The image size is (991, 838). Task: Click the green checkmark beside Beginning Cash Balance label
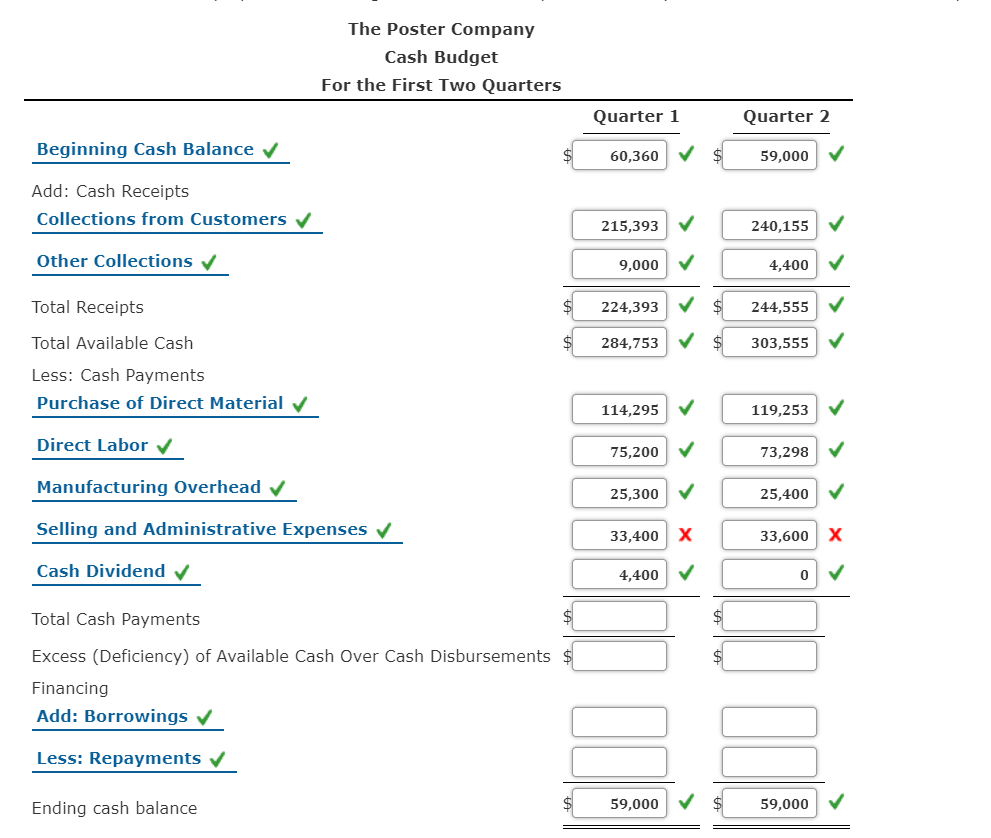pyautogui.click(x=270, y=148)
